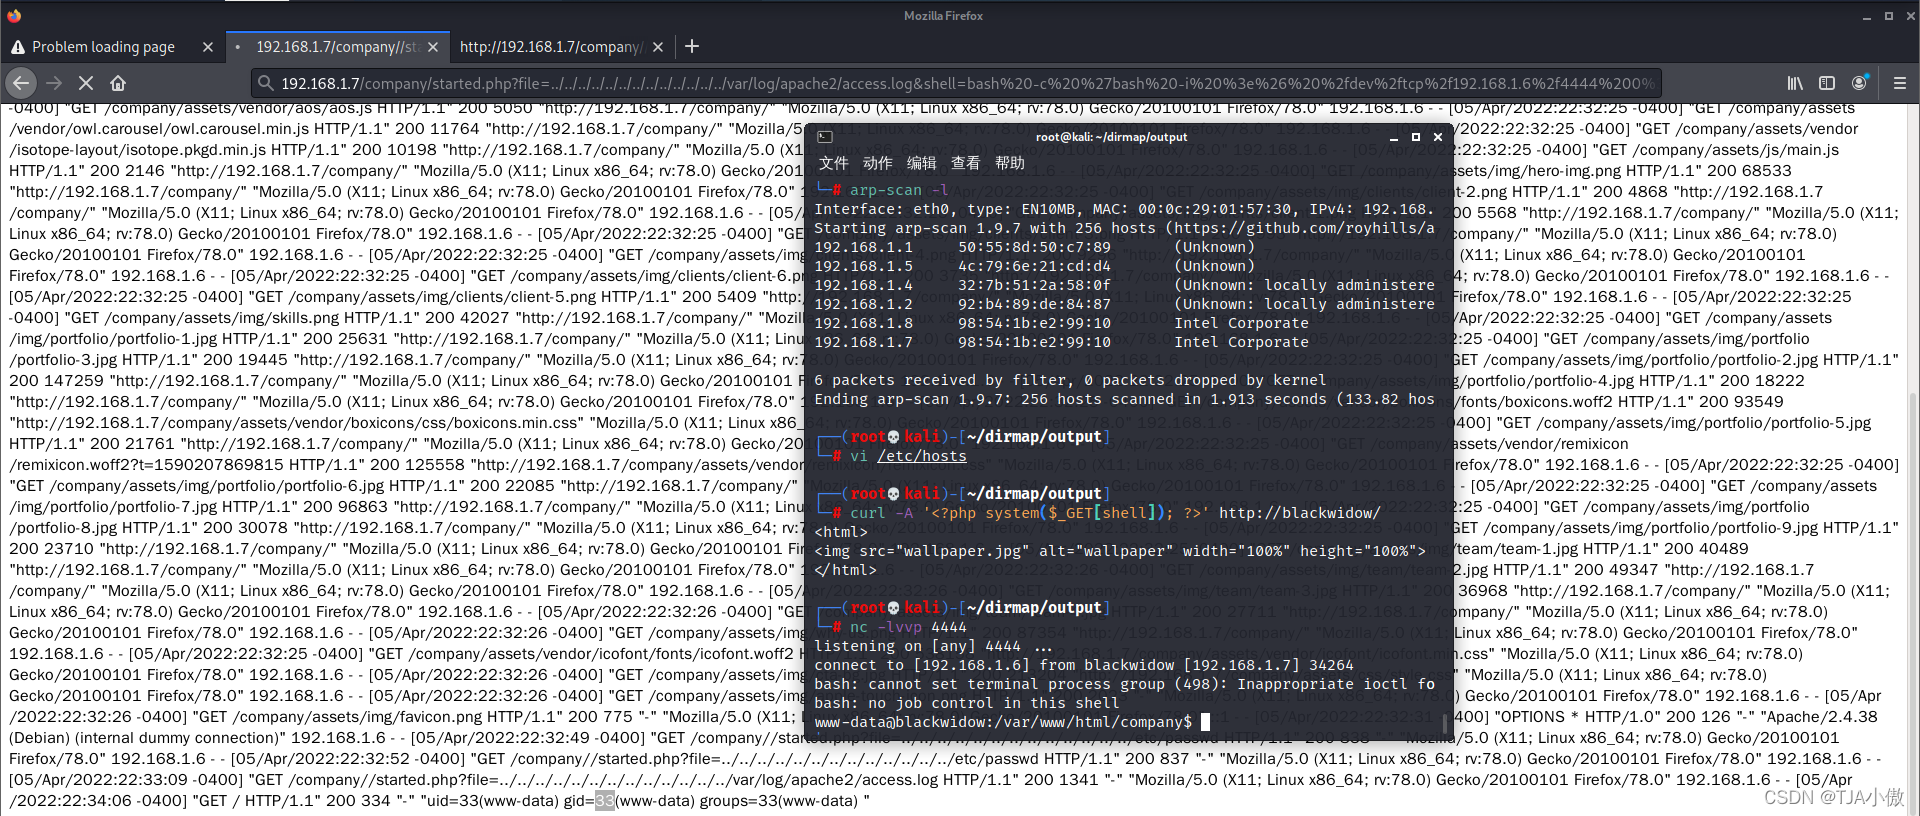The width and height of the screenshot is (1920, 816).
Task: Click the Firefox logo in title bar
Action: [x=14, y=15]
